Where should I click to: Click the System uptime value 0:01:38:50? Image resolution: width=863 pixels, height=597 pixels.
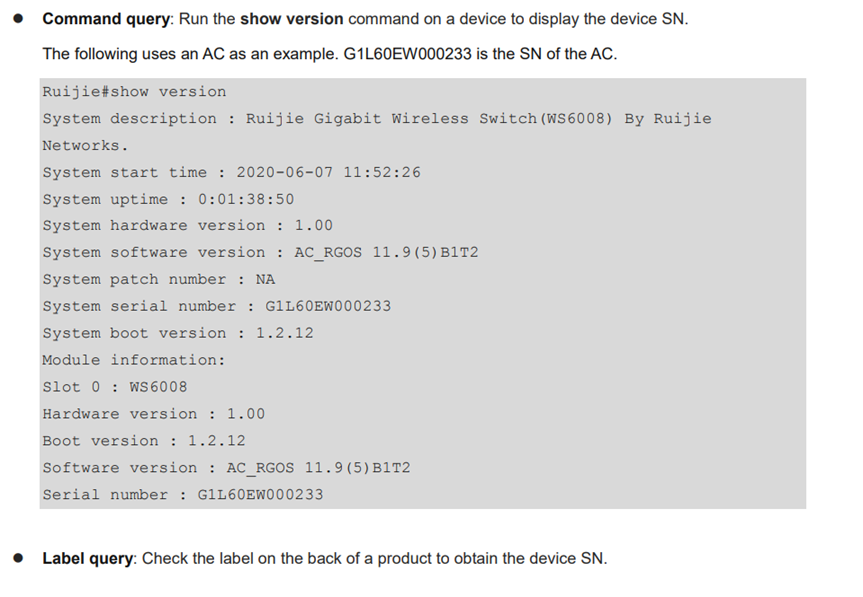(246, 199)
